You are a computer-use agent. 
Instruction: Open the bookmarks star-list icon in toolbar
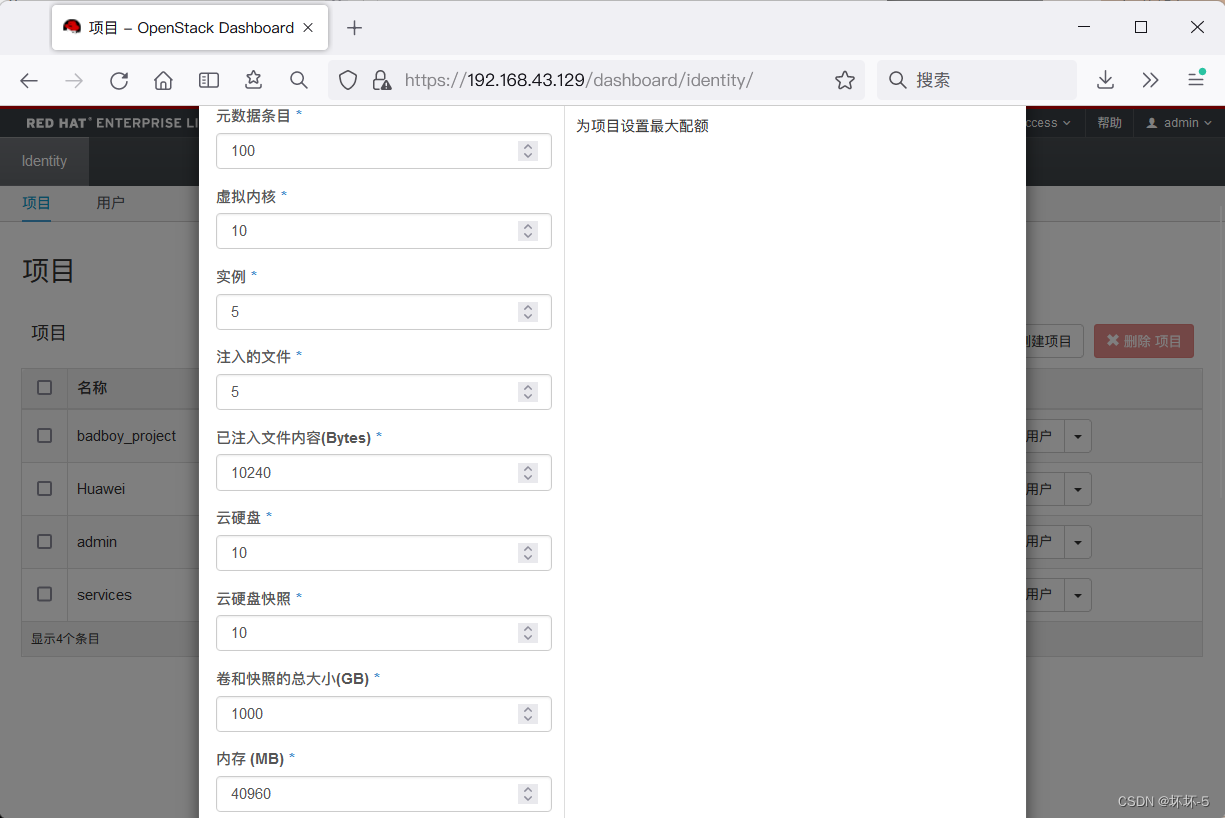(254, 80)
